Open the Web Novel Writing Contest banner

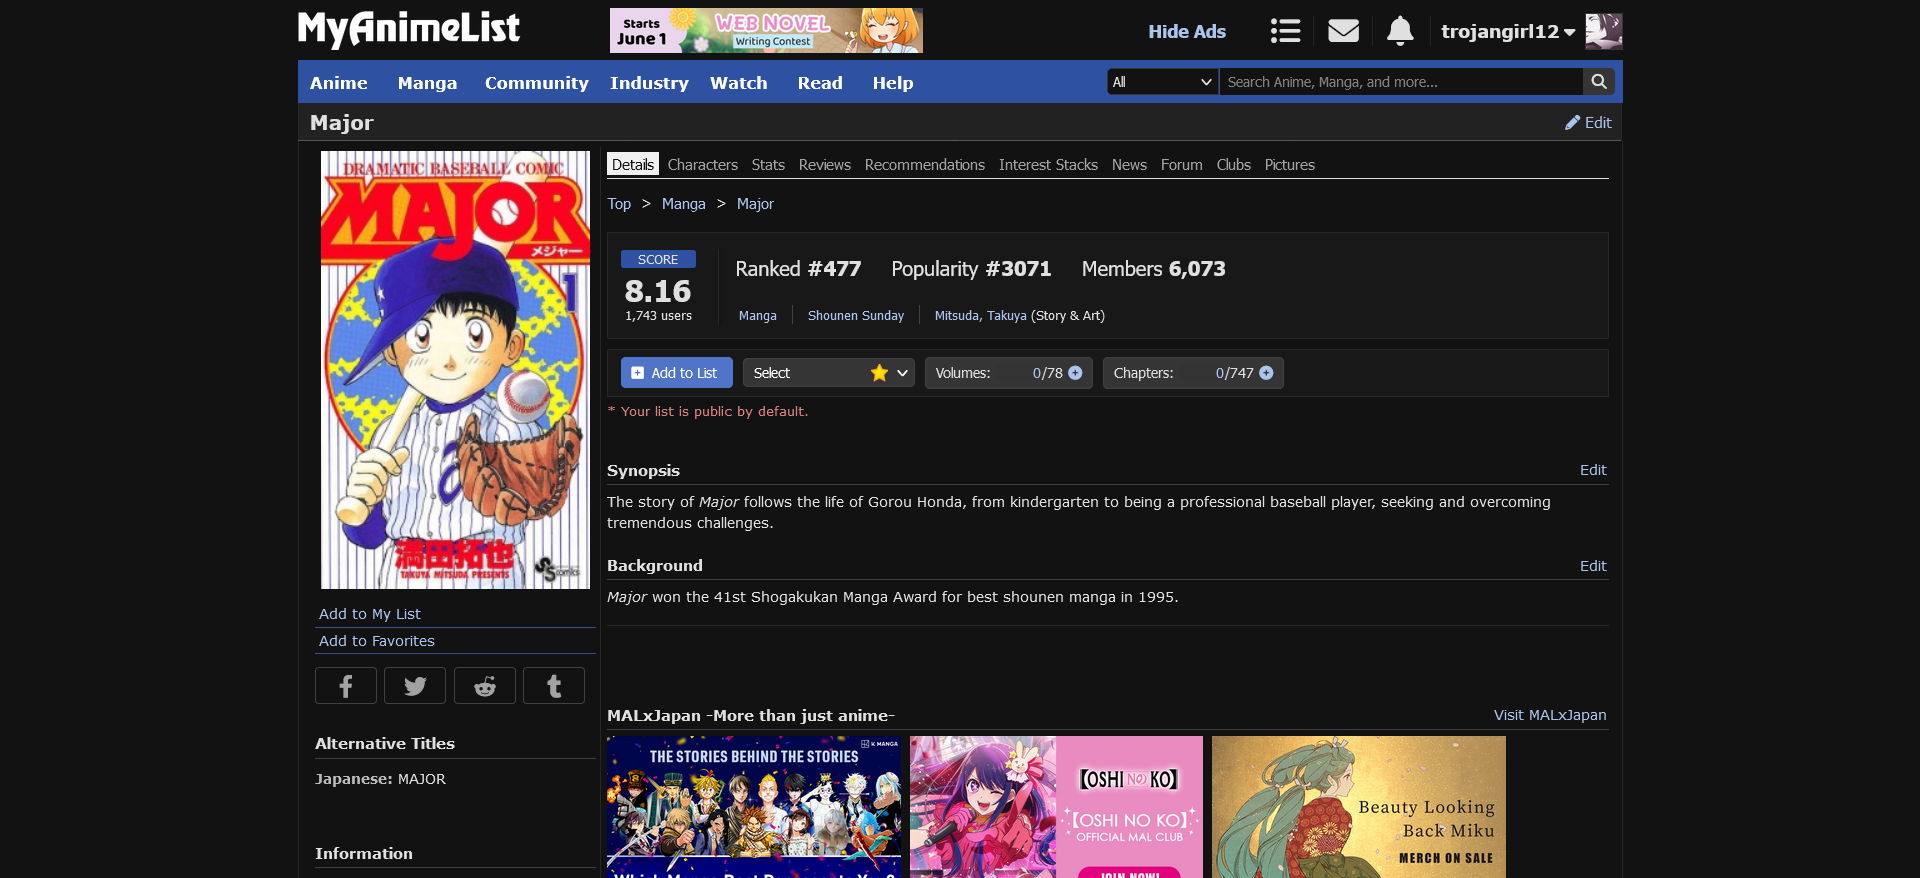pyautogui.click(x=766, y=30)
